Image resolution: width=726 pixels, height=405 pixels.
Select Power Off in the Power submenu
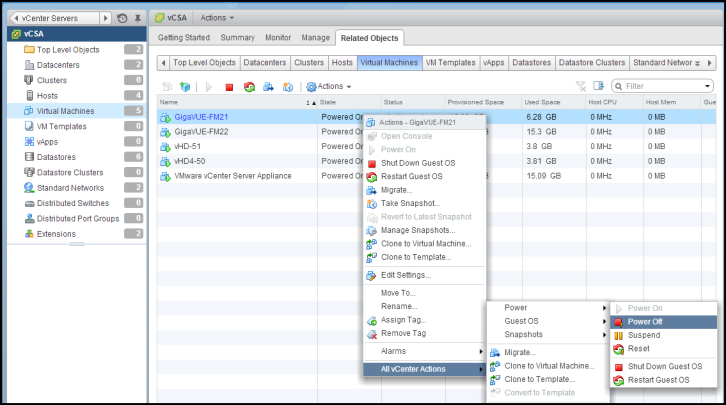[664, 322]
